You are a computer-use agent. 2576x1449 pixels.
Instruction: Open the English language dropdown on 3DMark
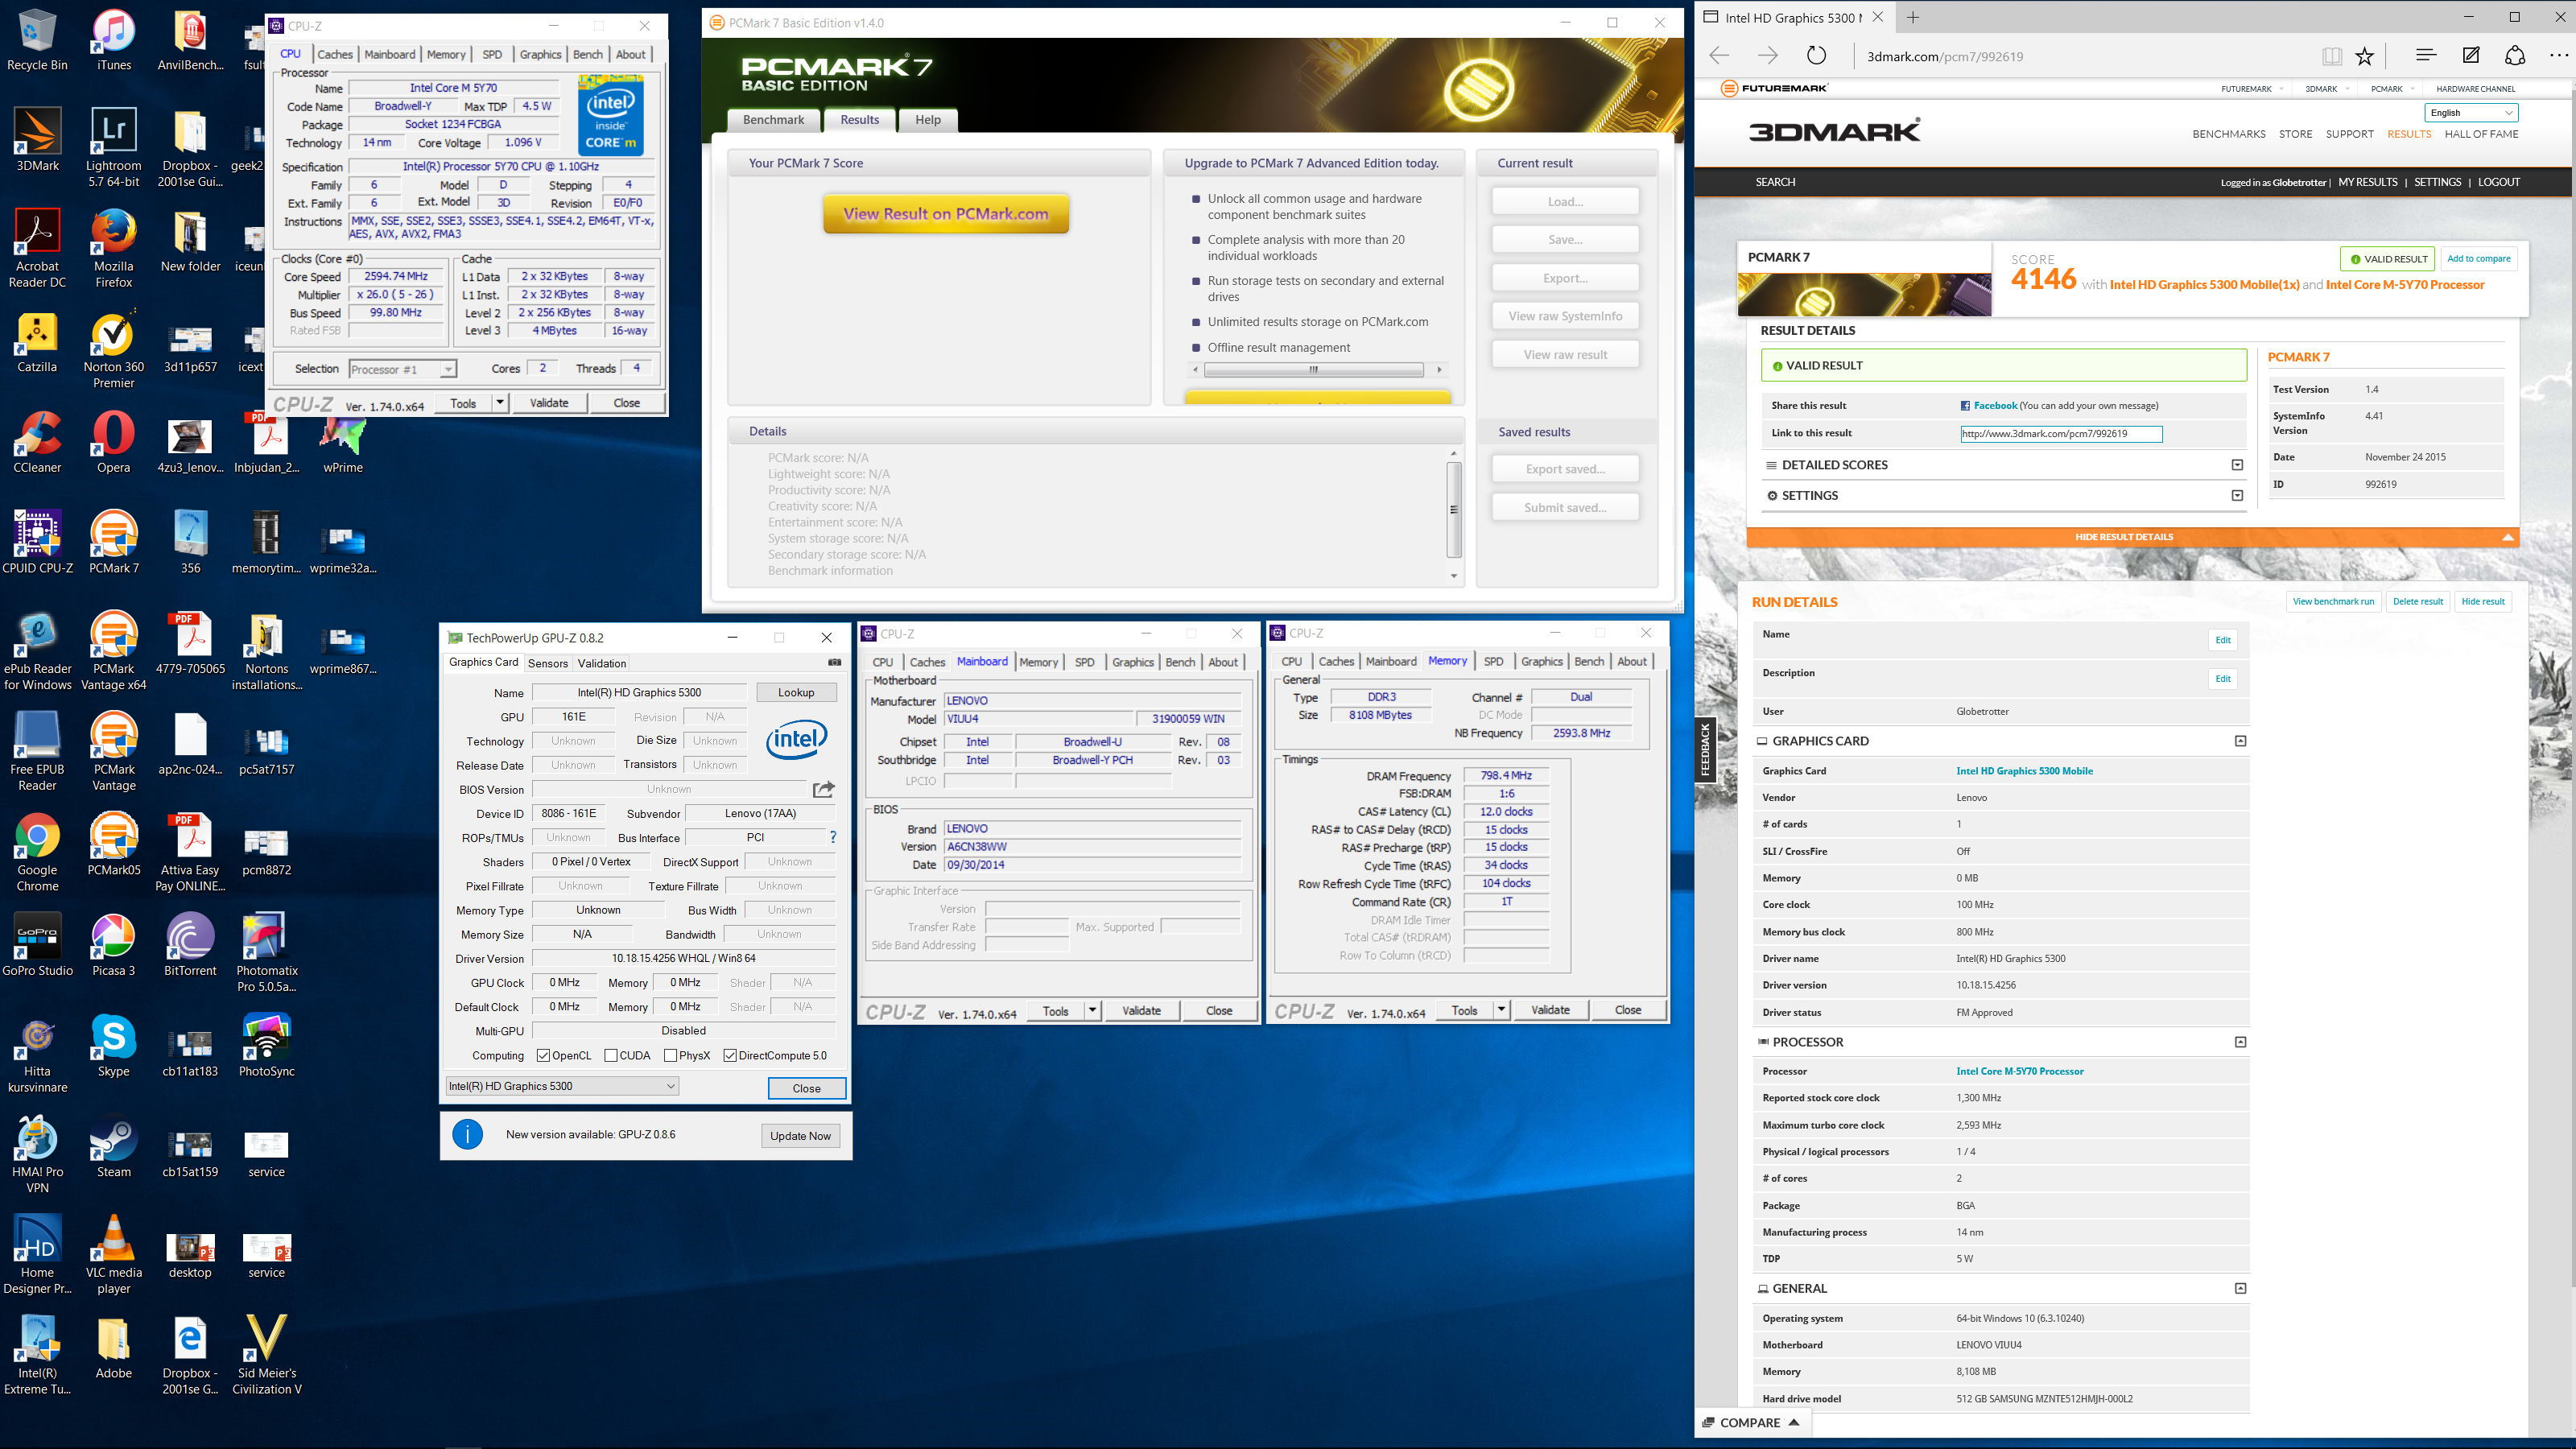click(2470, 113)
